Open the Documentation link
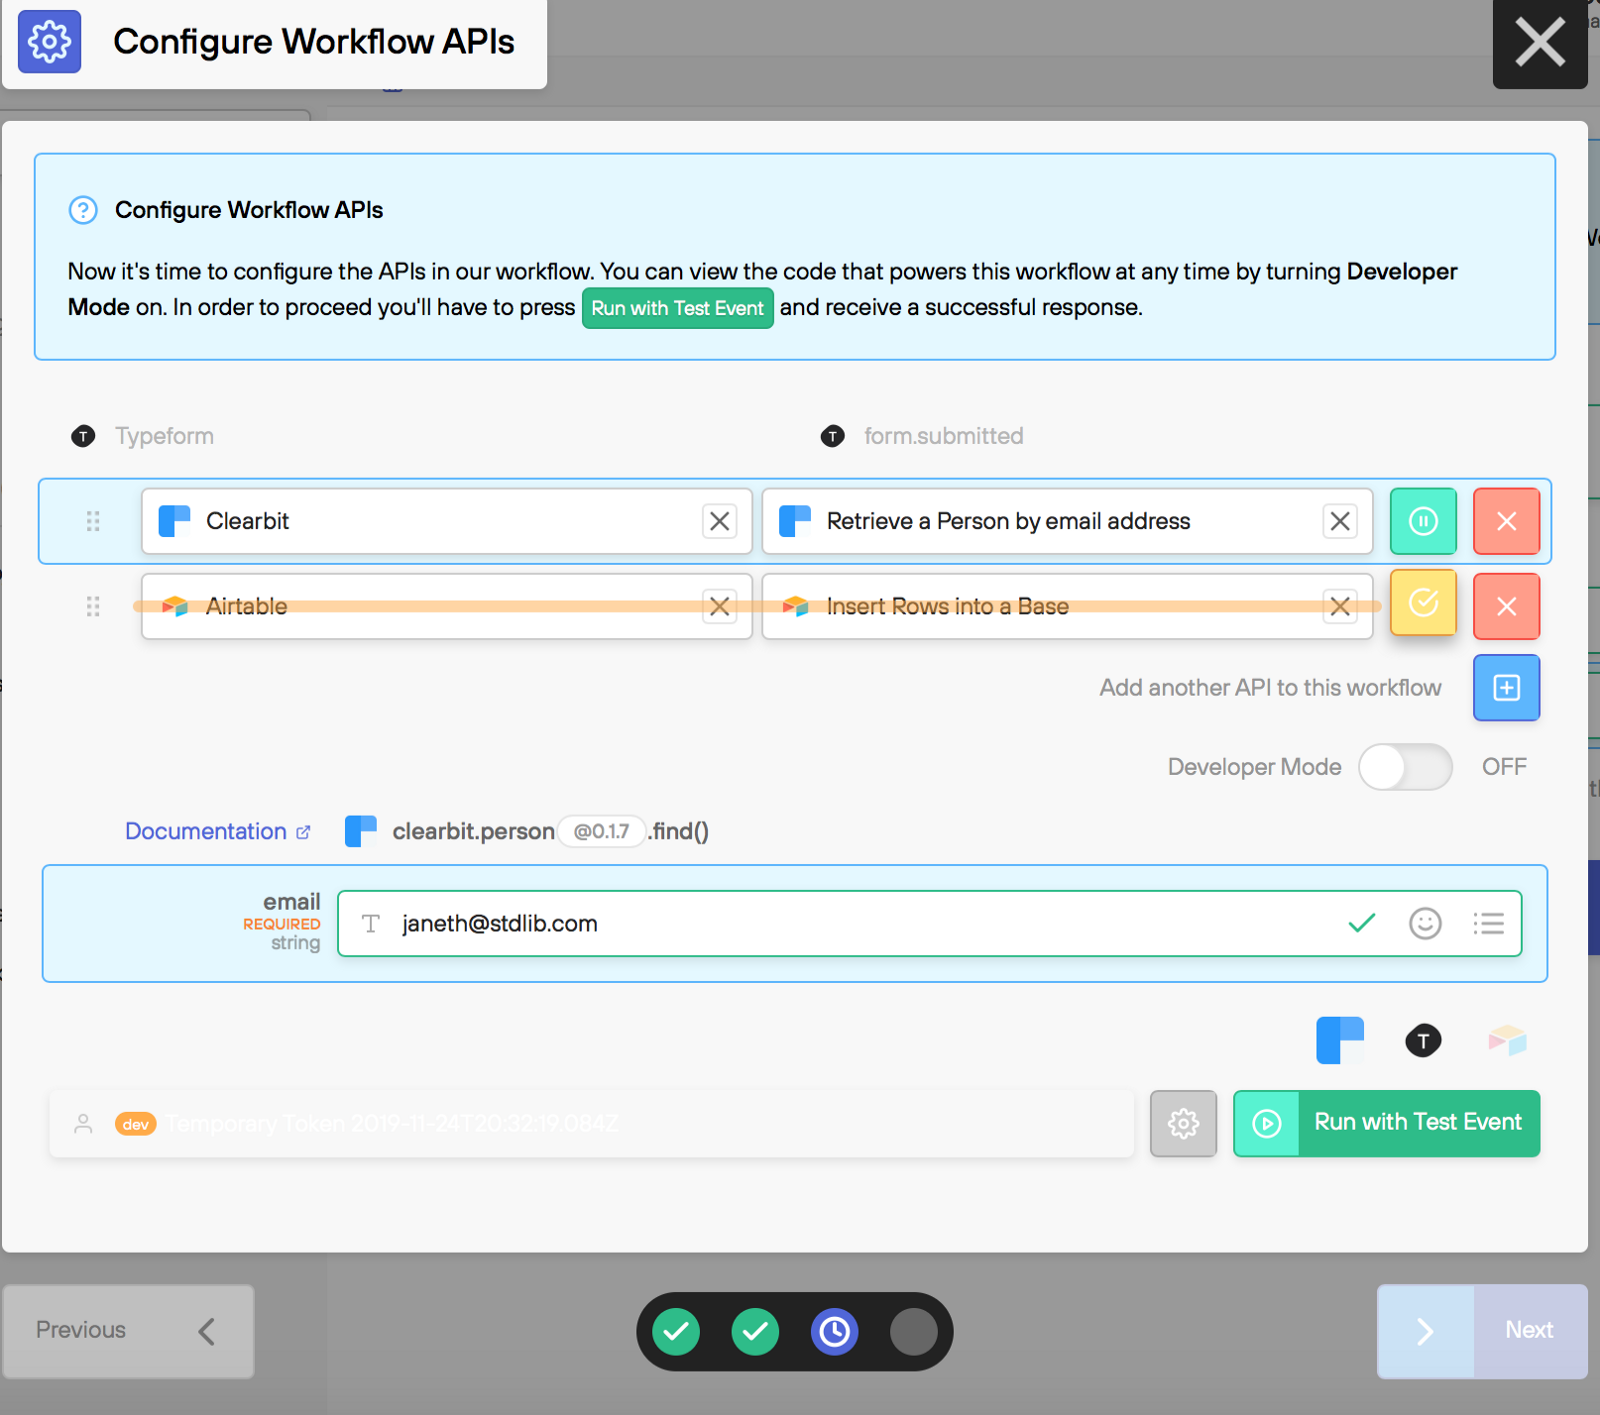1600x1415 pixels. [217, 831]
